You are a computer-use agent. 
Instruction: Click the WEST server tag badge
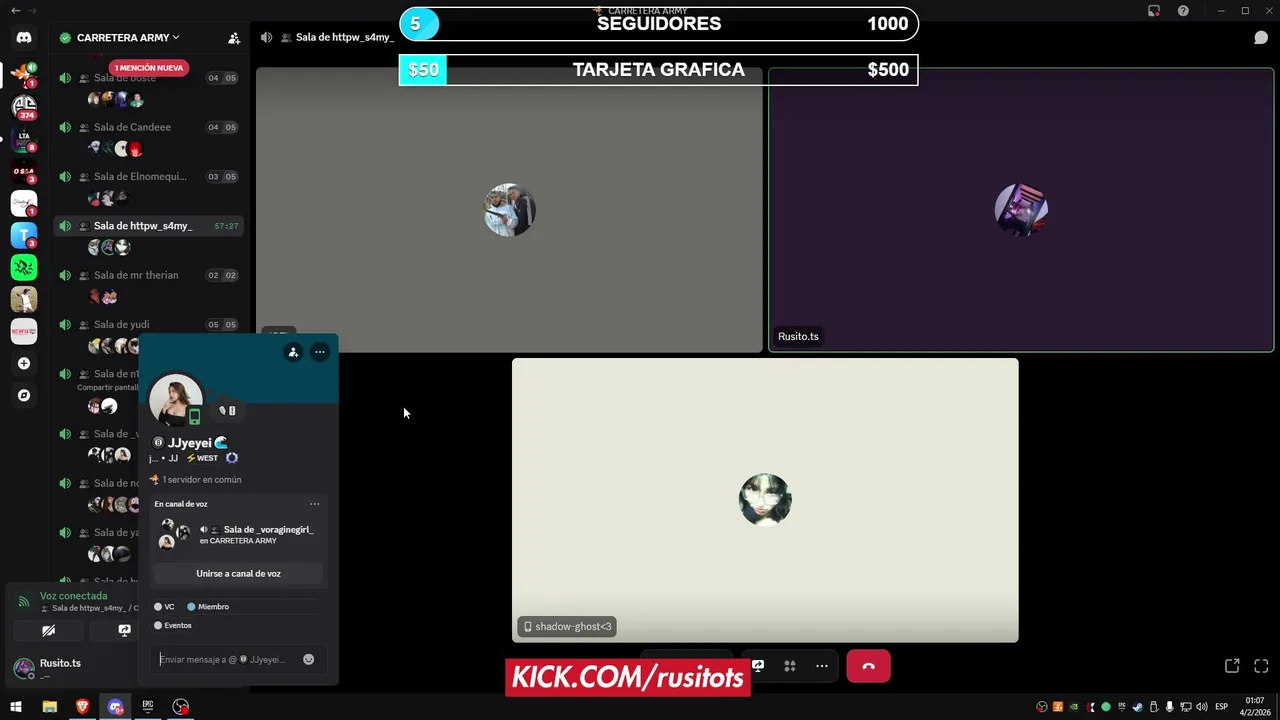point(202,458)
